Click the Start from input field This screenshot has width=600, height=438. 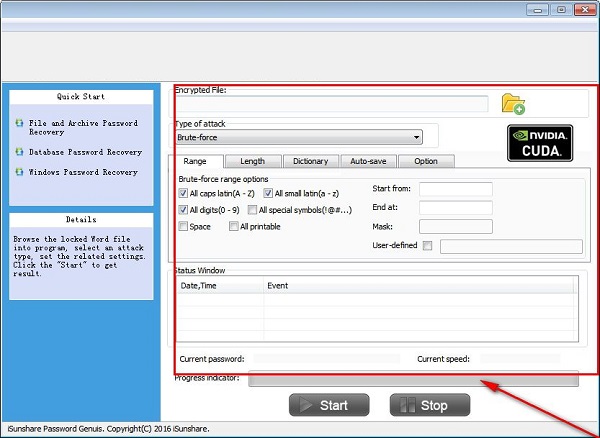click(x=455, y=189)
